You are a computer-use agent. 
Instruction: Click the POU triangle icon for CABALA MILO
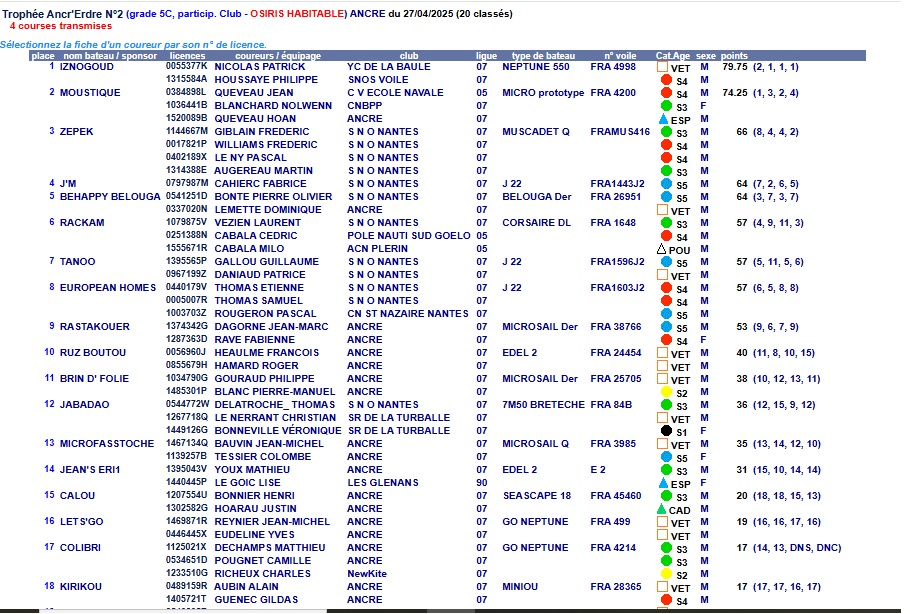pyautogui.click(x=662, y=249)
